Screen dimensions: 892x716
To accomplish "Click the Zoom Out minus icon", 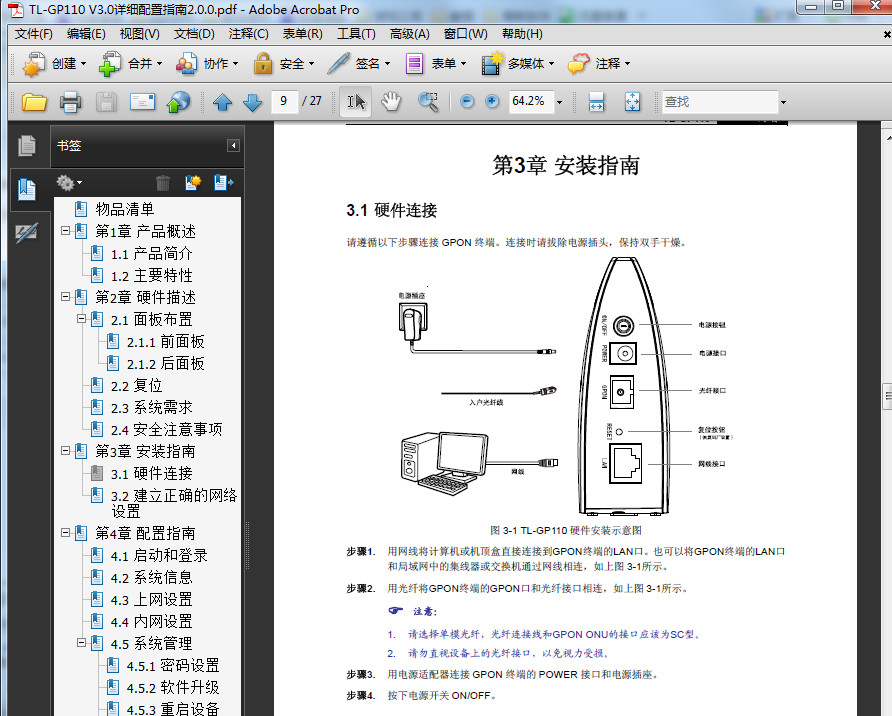I will 465,101.
